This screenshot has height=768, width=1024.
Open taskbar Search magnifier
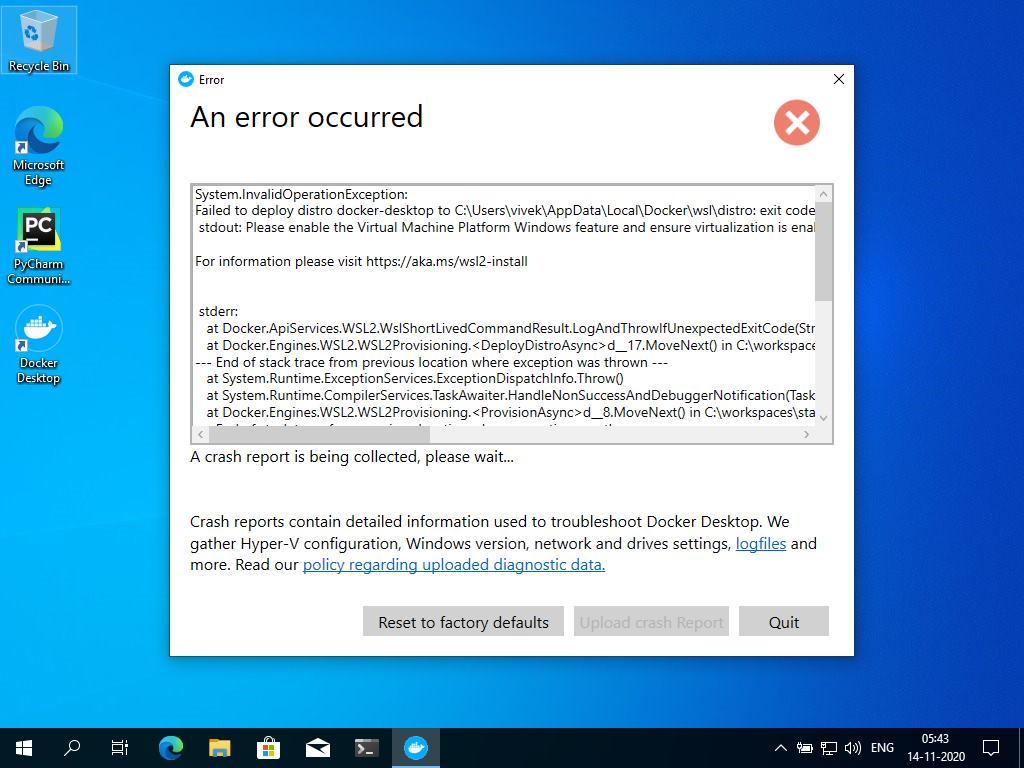(x=72, y=748)
